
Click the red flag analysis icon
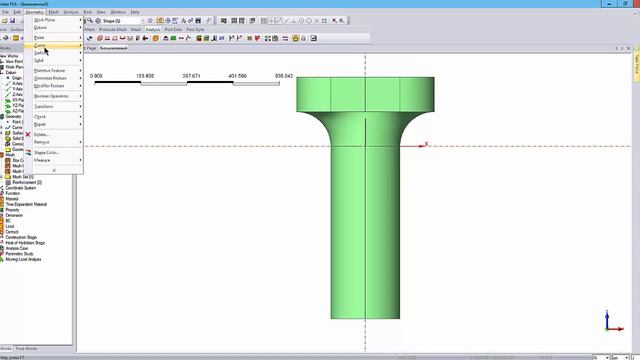(258, 38)
